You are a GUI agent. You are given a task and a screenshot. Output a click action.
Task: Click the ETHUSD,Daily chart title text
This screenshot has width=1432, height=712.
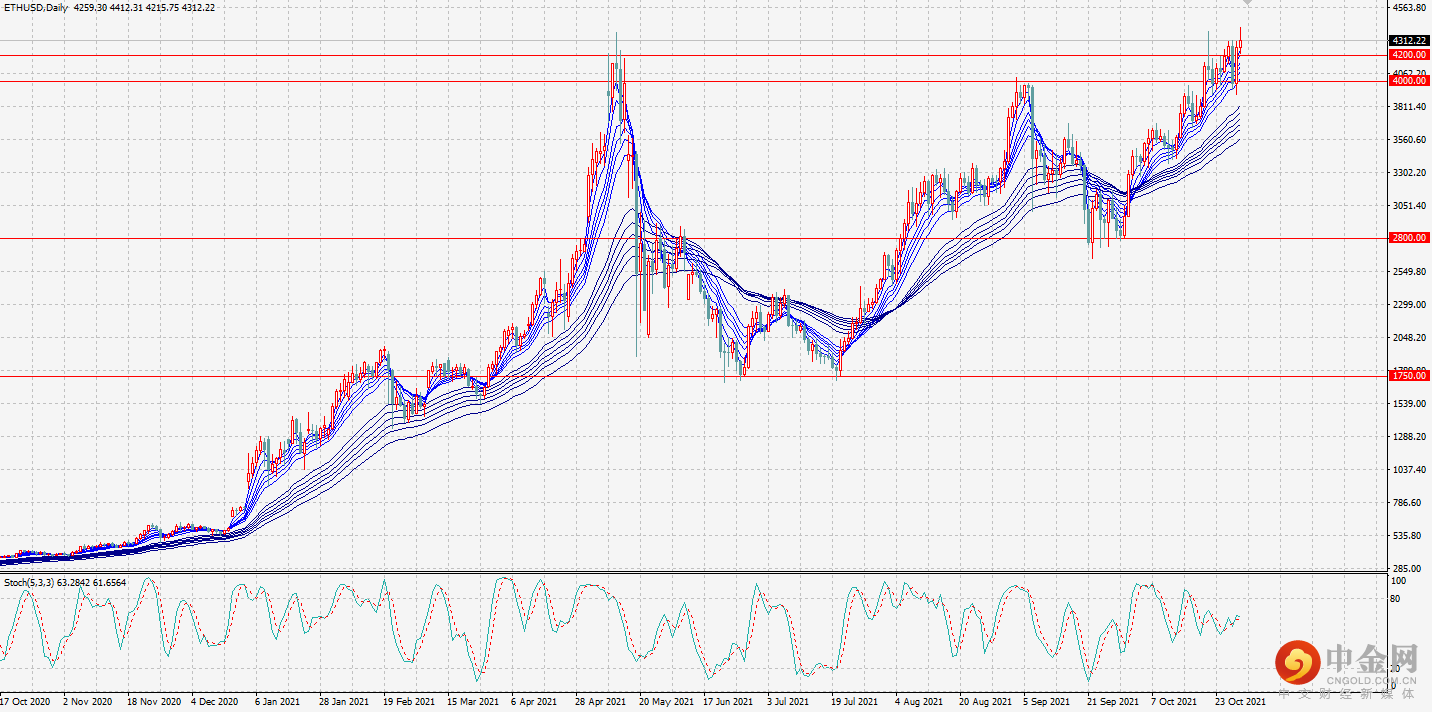click(x=35, y=7)
